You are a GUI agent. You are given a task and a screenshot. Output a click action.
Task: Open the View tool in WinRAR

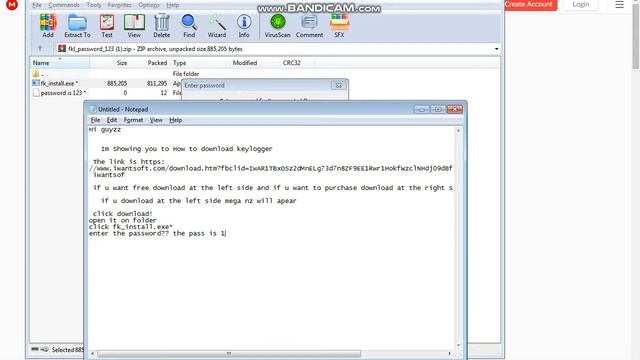point(134,26)
